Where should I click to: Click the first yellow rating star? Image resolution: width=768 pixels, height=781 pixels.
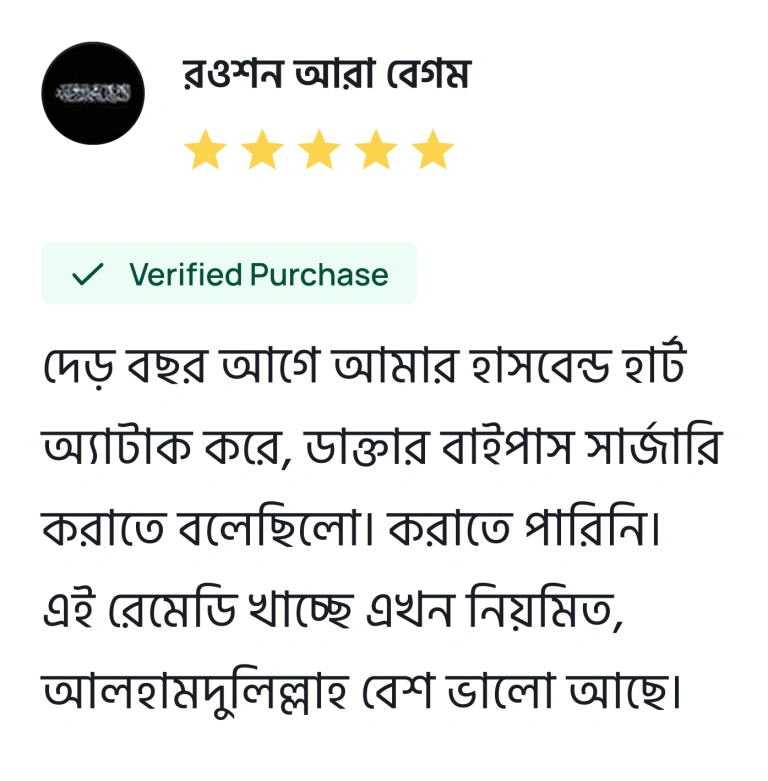[x=205, y=149]
